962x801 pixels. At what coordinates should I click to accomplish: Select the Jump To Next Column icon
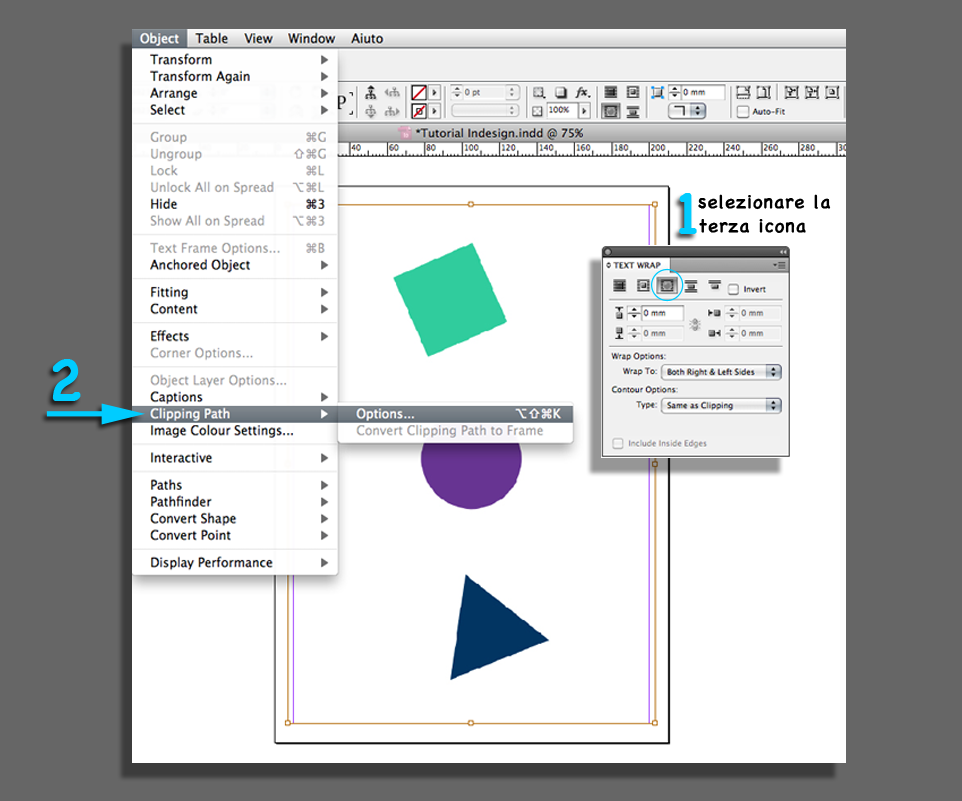pyautogui.click(x=714, y=285)
